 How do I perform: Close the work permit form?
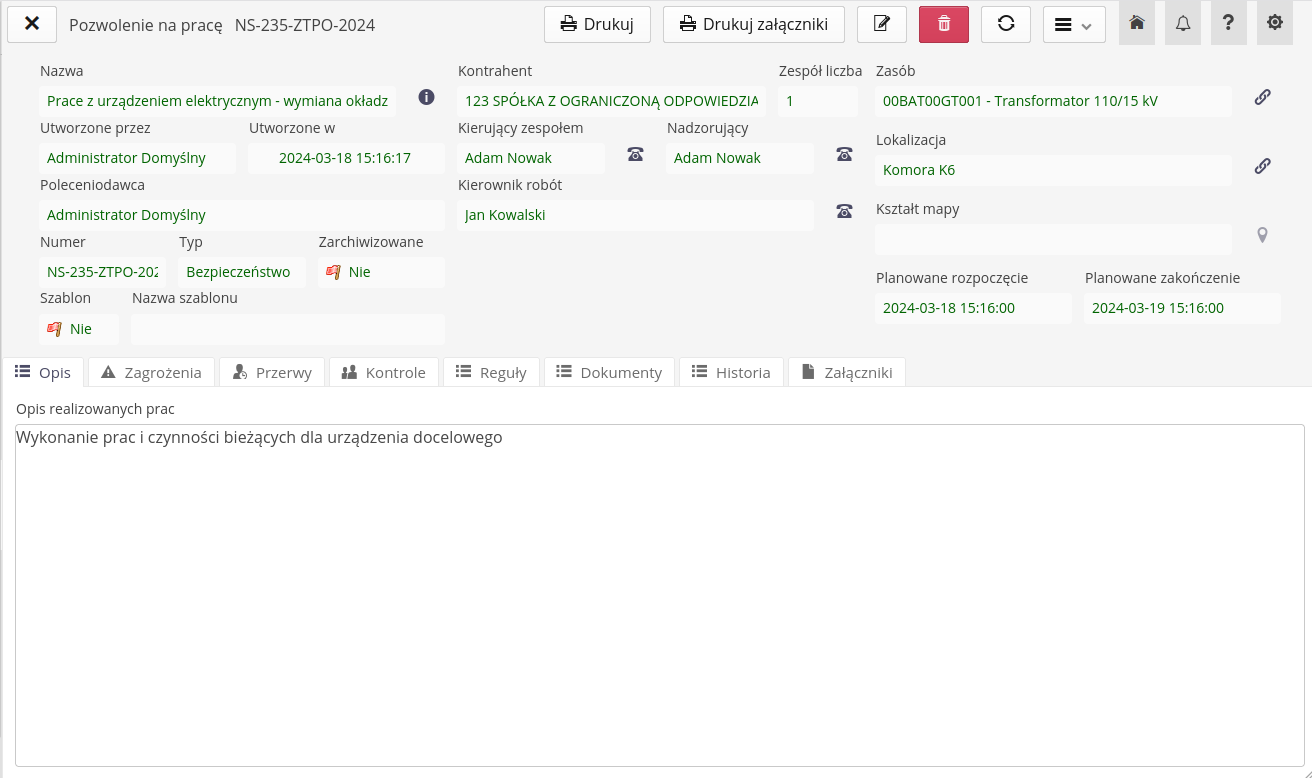[32, 24]
